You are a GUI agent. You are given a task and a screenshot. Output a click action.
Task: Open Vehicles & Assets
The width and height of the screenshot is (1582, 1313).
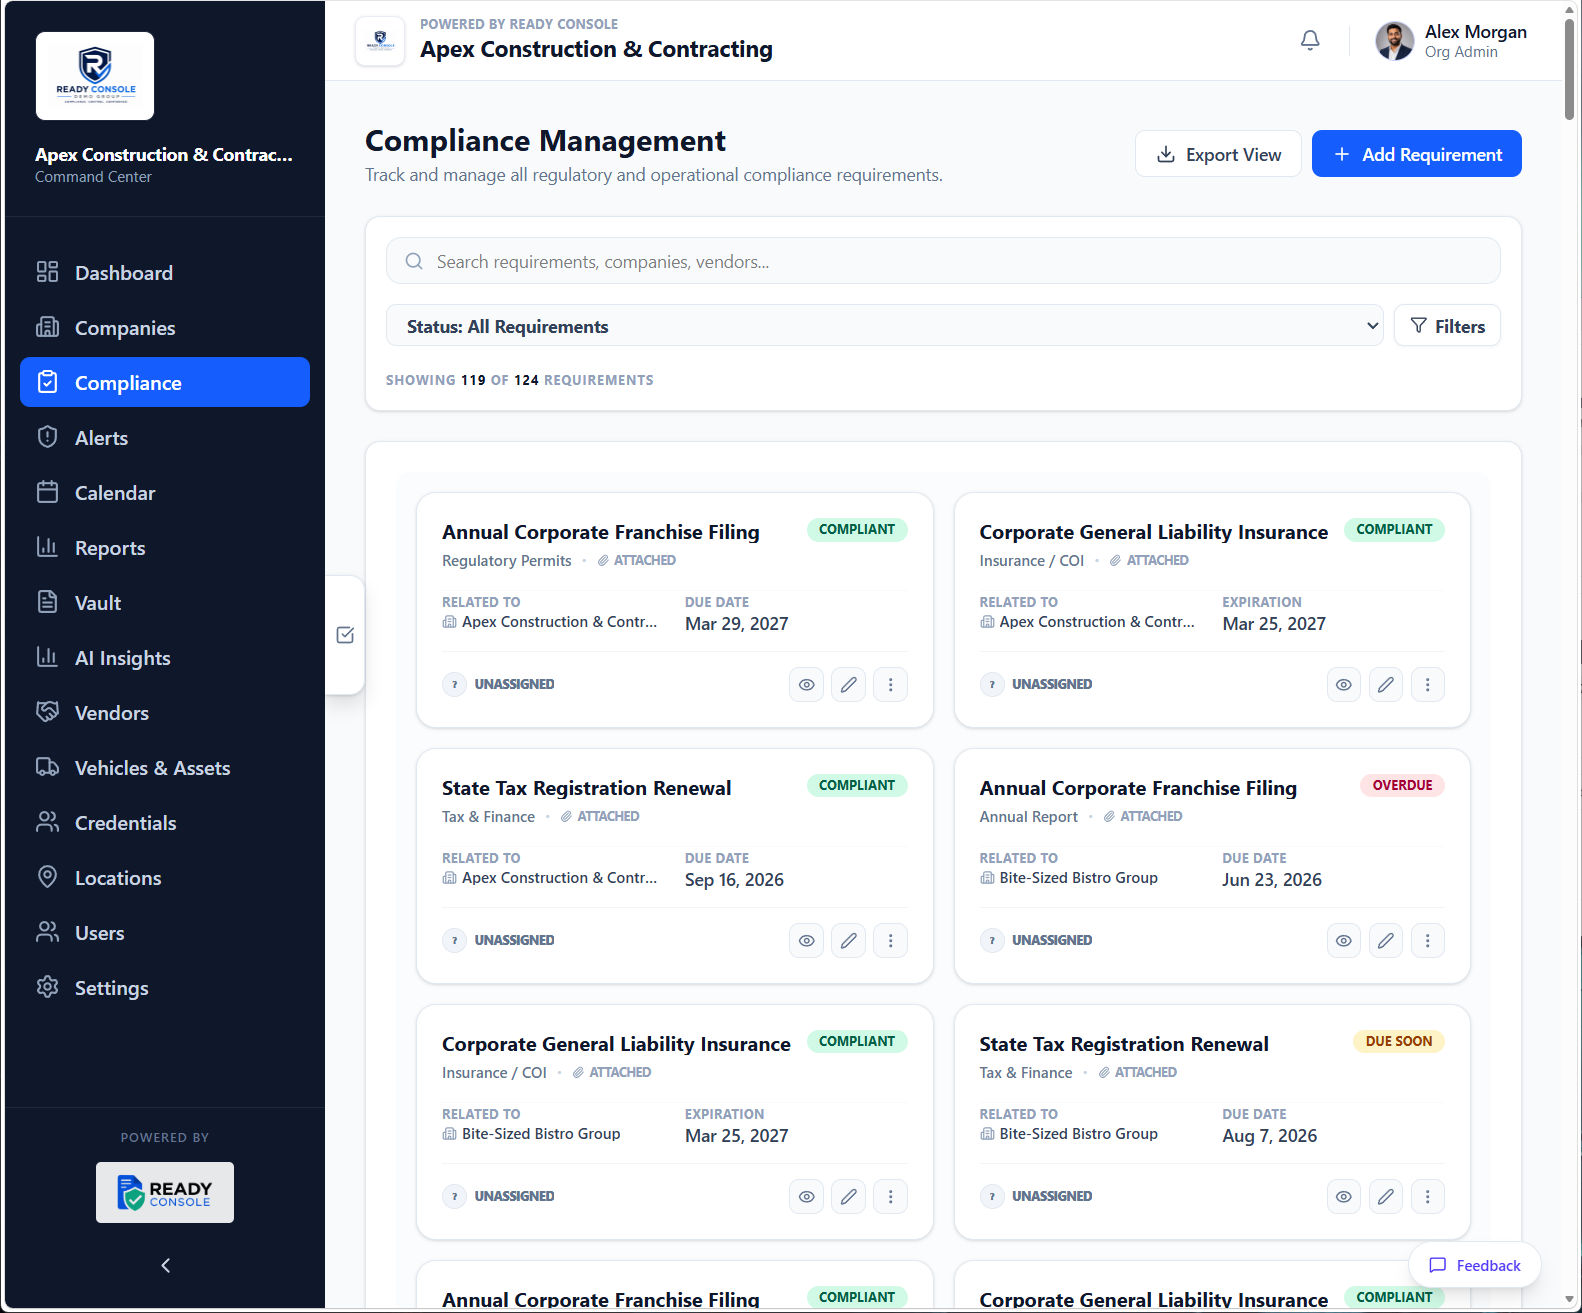pos(165,767)
